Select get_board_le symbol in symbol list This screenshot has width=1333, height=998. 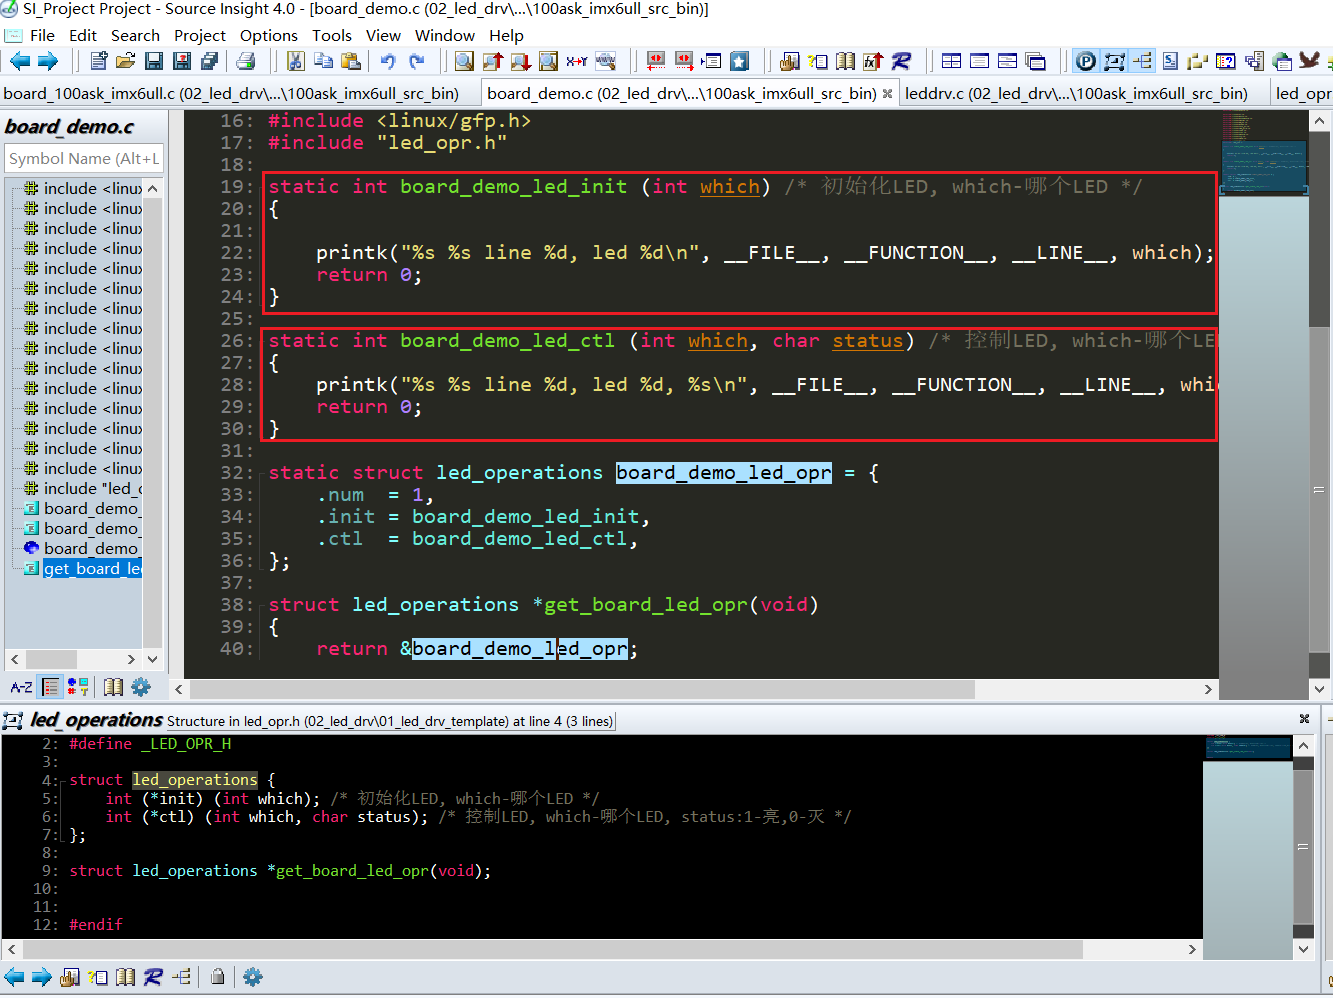point(92,568)
